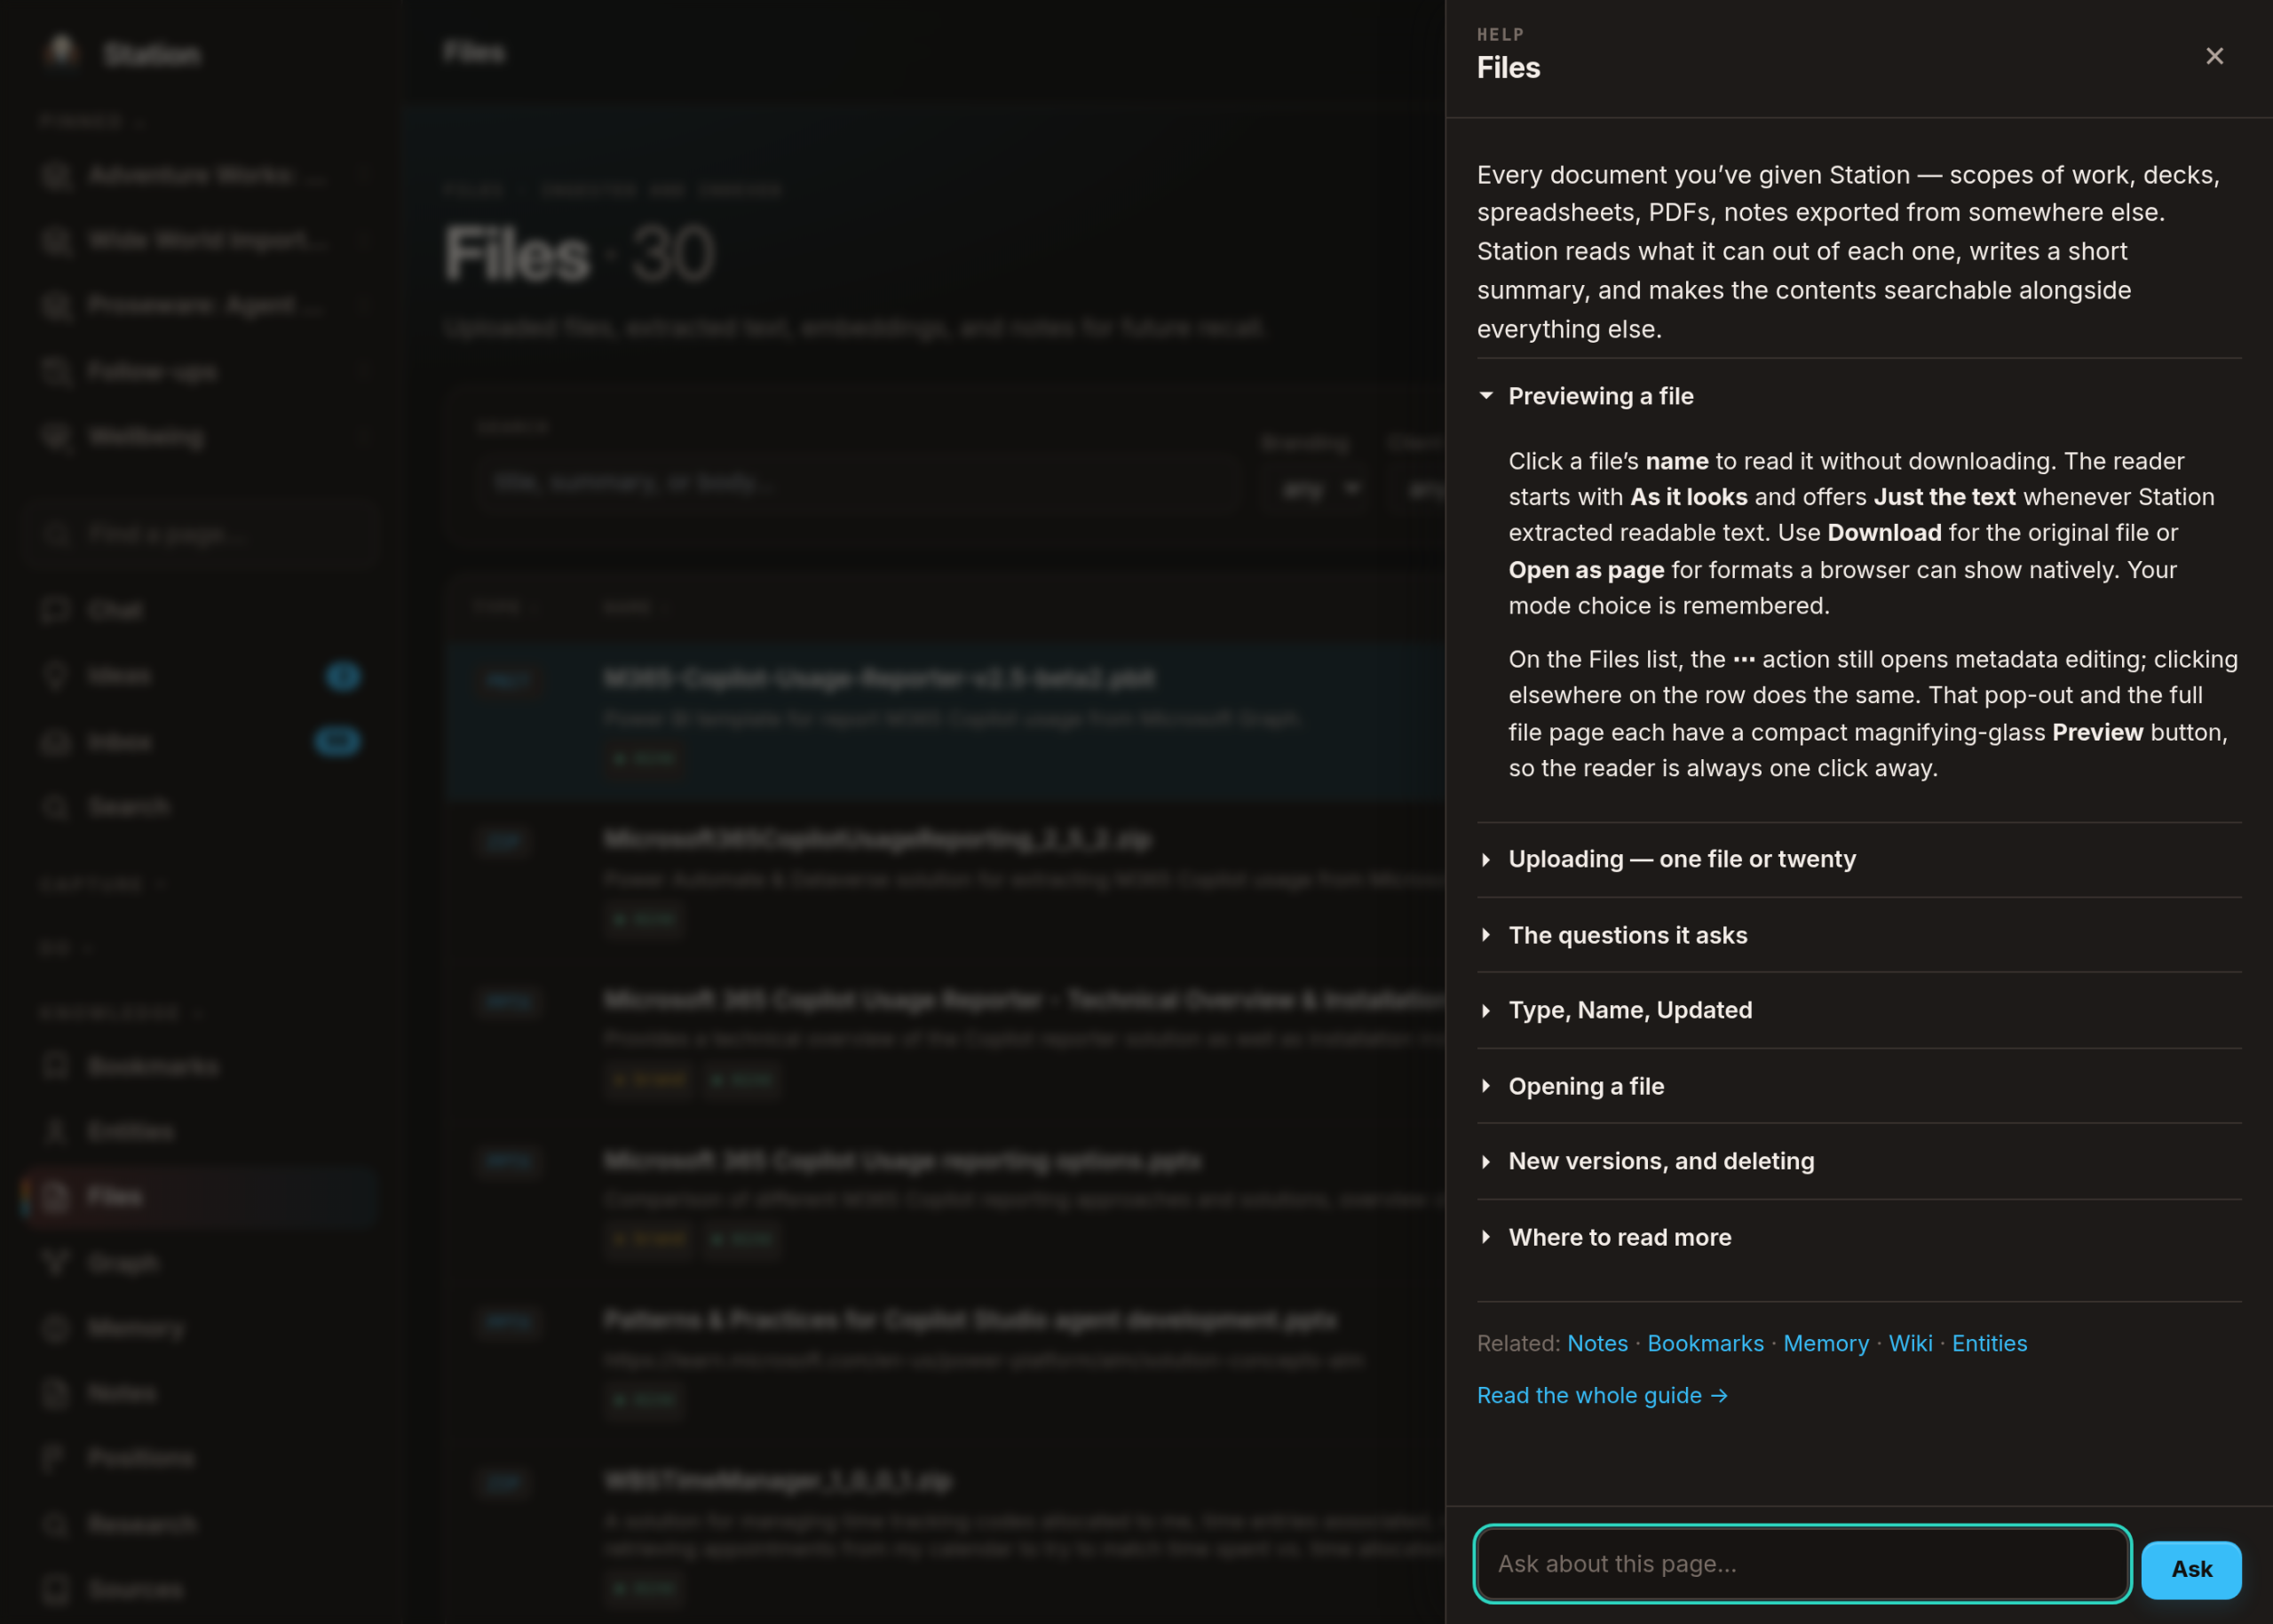
Task: Open the related Wiki help link
Action: (1910, 1343)
